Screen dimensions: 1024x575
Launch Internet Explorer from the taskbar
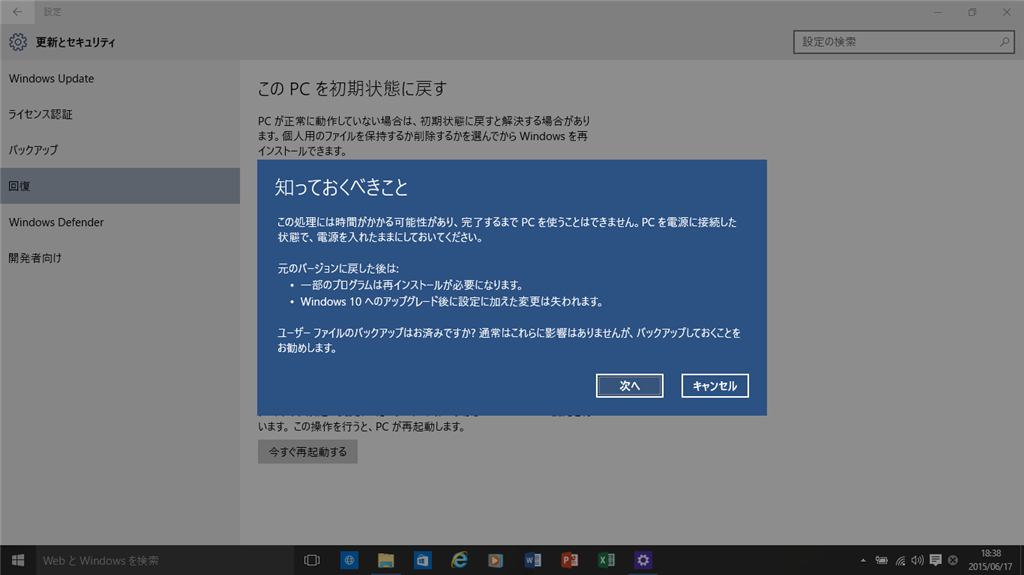click(x=459, y=560)
